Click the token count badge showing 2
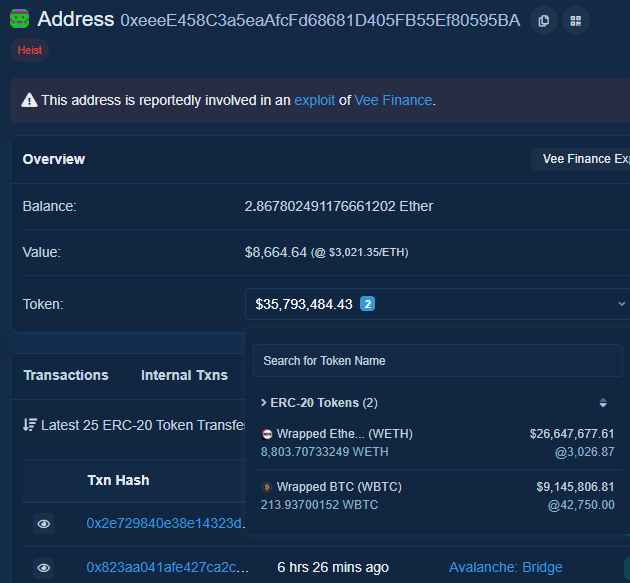The image size is (630, 583). [367, 304]
